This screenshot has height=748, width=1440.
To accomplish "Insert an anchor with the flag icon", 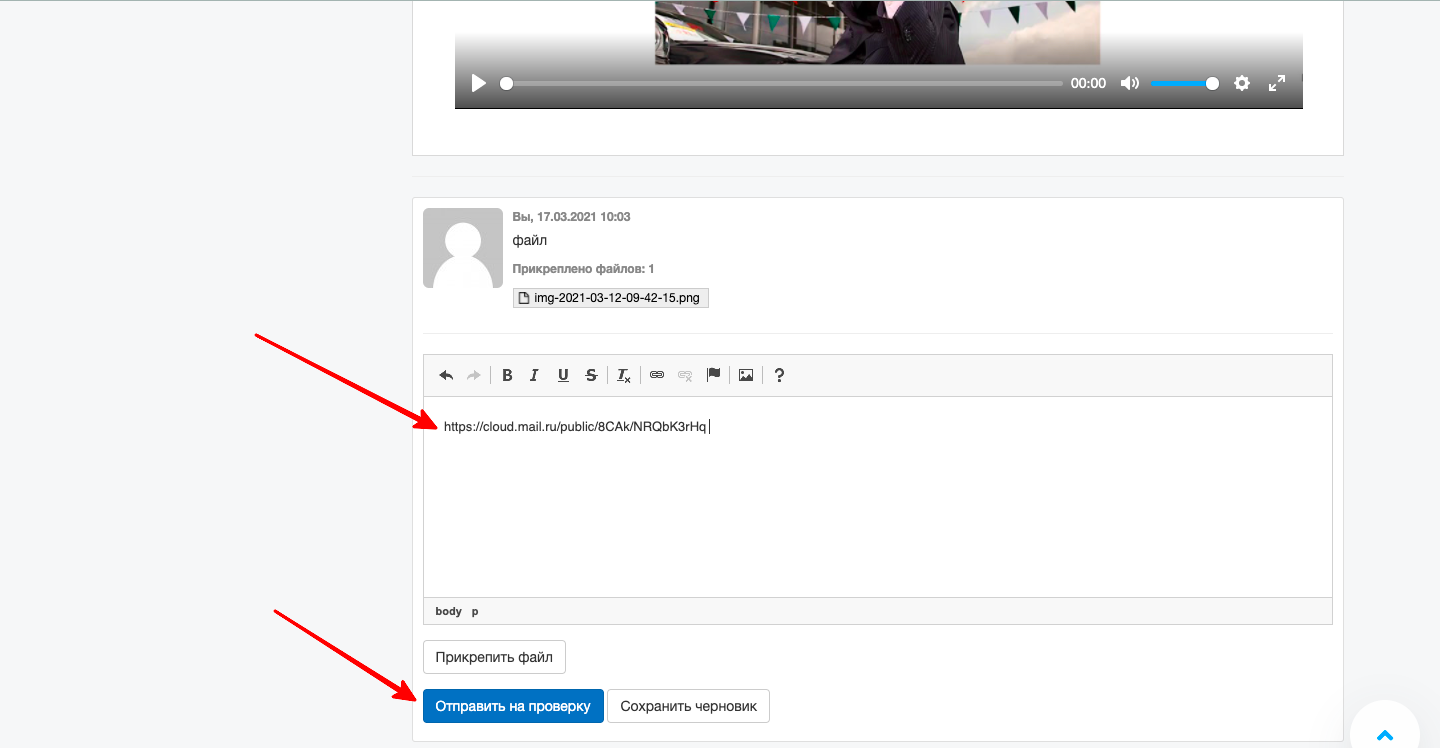I will pyautogui.click(x=713, y=375).
